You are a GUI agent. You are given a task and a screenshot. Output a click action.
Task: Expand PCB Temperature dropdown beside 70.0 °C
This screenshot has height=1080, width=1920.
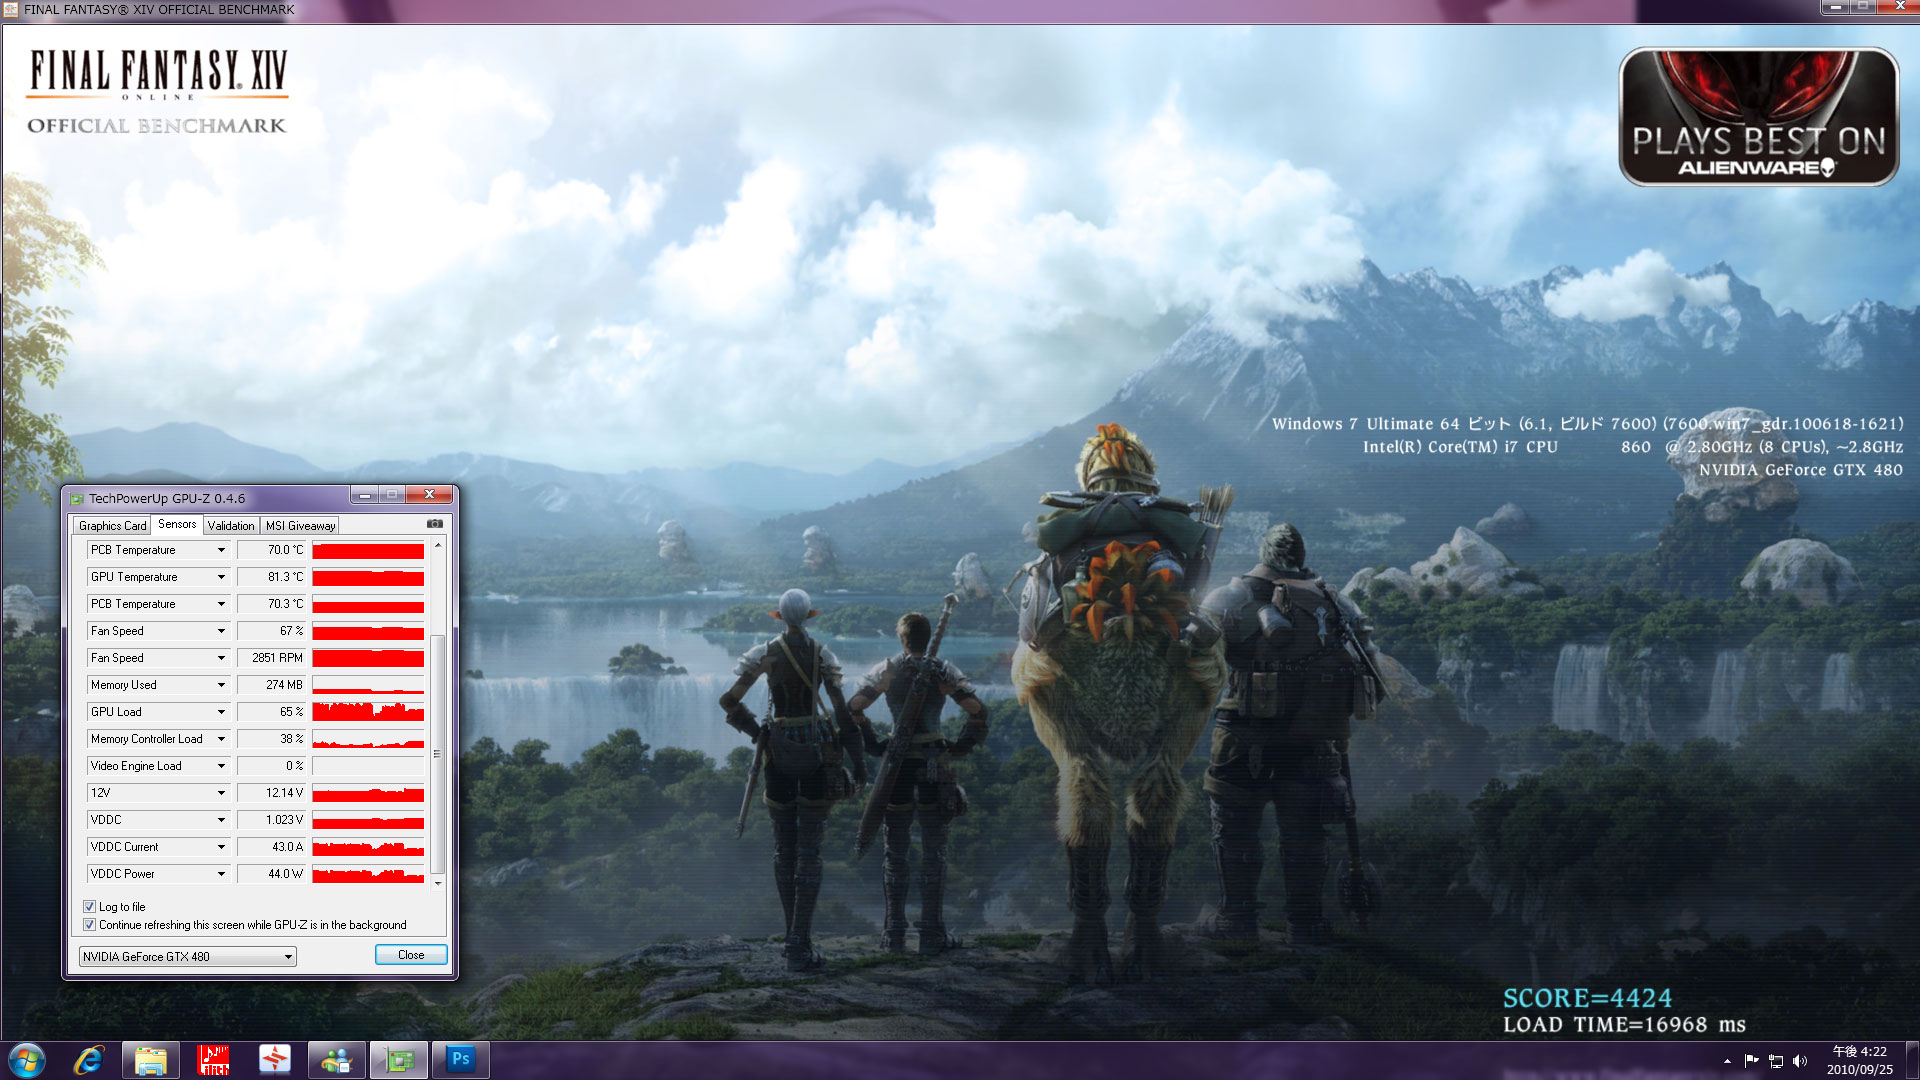click(221, 550)
